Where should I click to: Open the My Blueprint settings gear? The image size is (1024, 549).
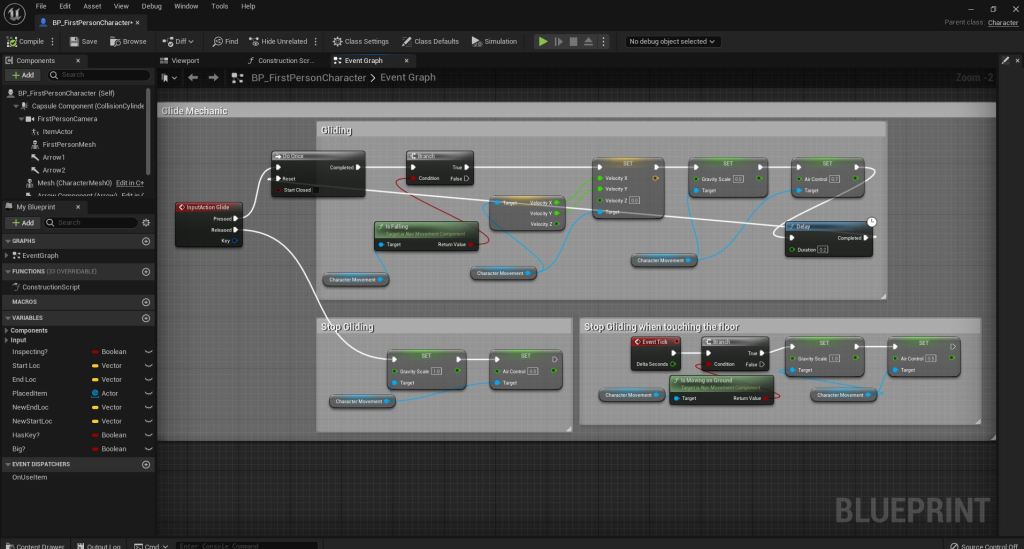click(146, 222)
